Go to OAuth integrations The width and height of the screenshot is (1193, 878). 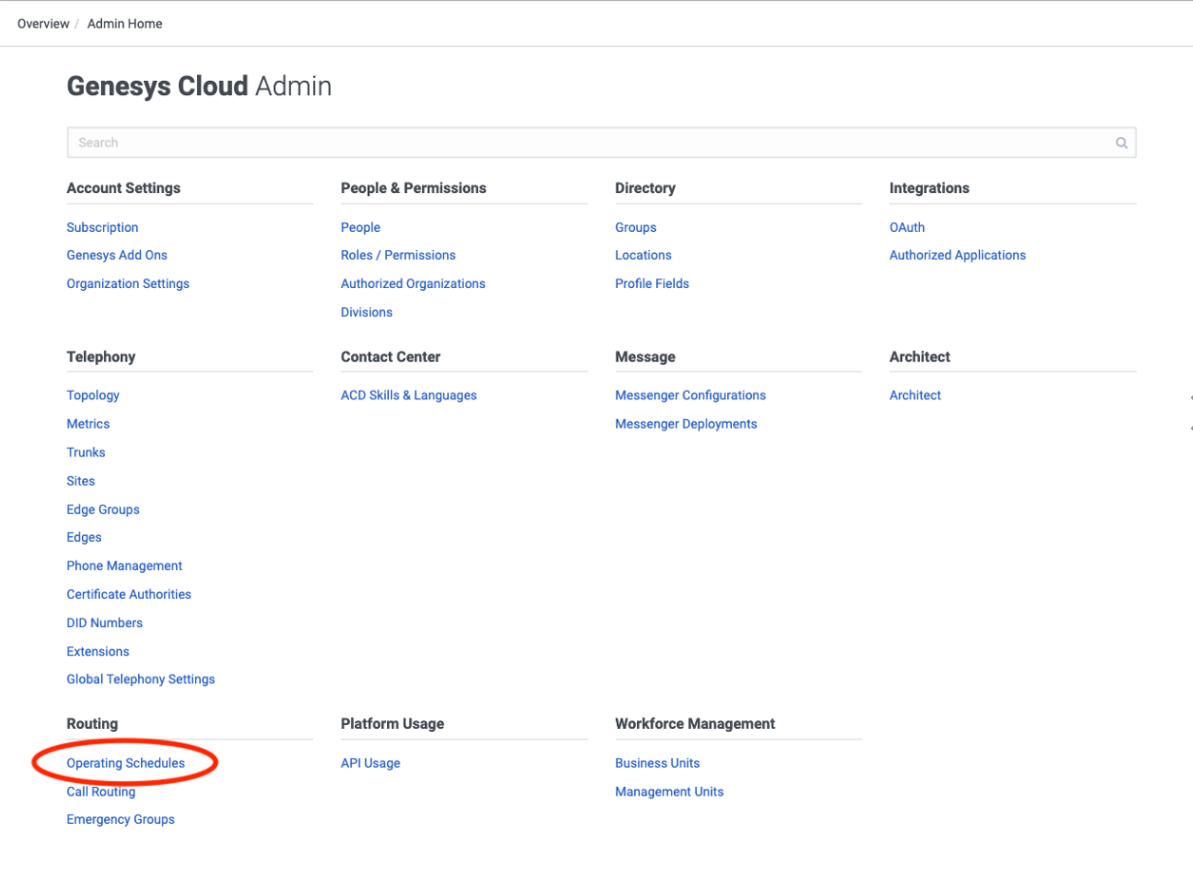(x=907, y=227)
